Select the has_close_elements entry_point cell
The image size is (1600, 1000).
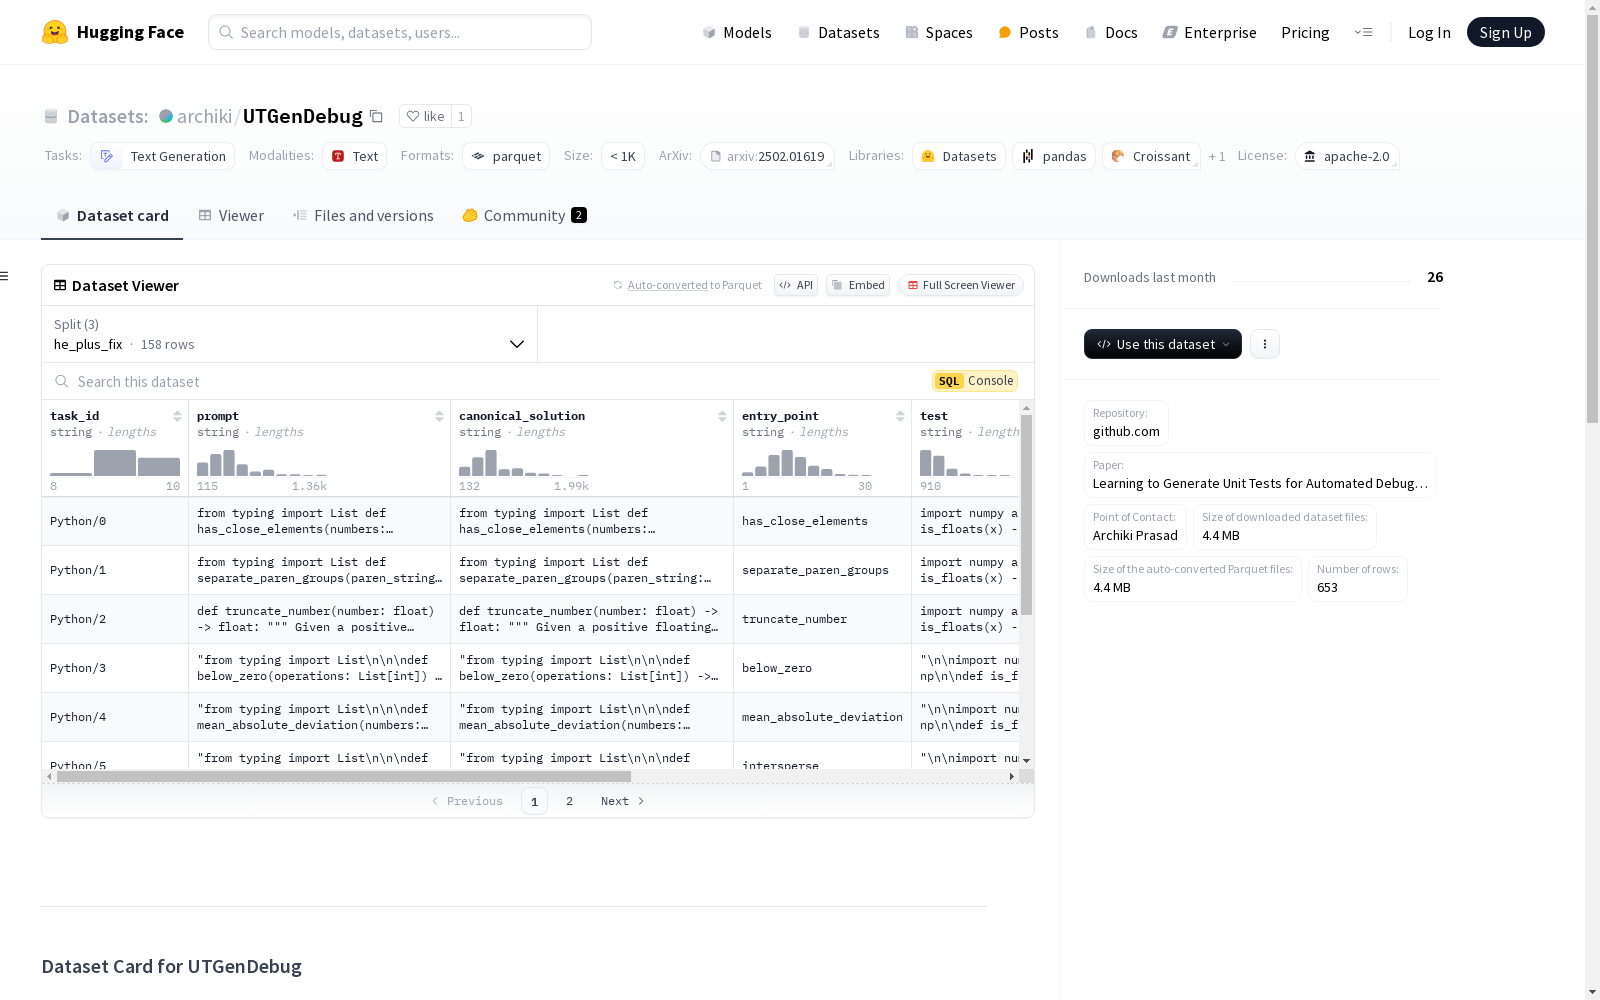[822, 521]
